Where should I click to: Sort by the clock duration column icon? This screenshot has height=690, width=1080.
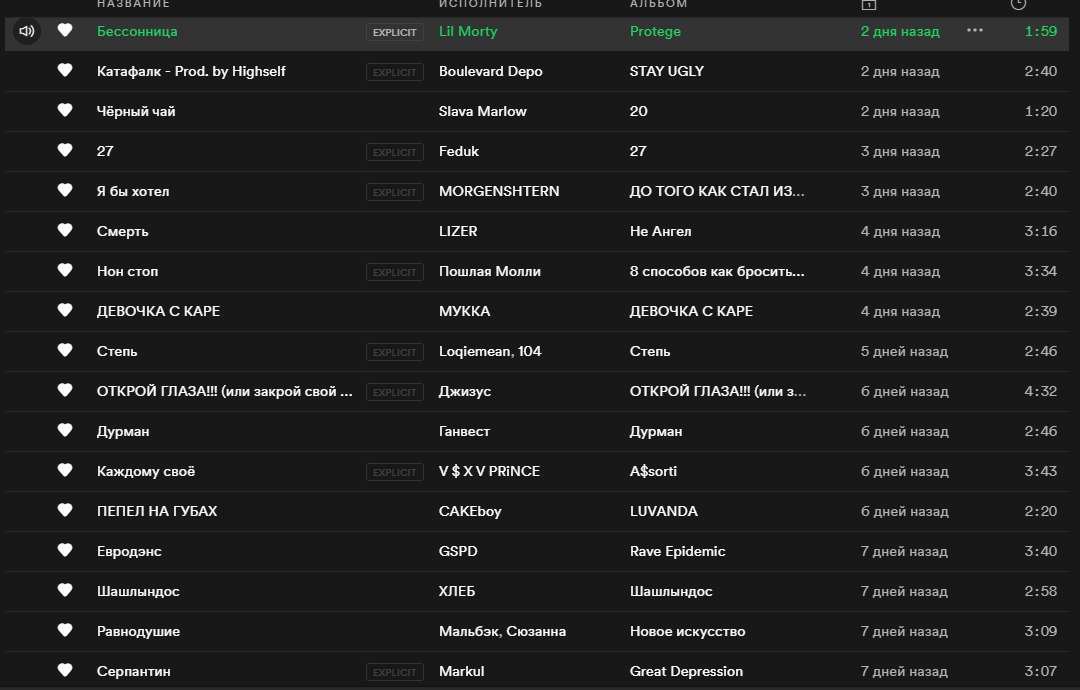pyautogui.click(x=1018, y=4)
